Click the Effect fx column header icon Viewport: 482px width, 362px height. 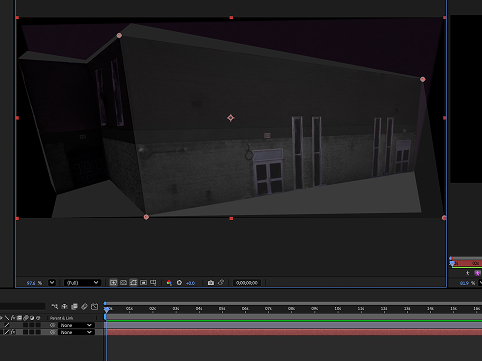13,318
